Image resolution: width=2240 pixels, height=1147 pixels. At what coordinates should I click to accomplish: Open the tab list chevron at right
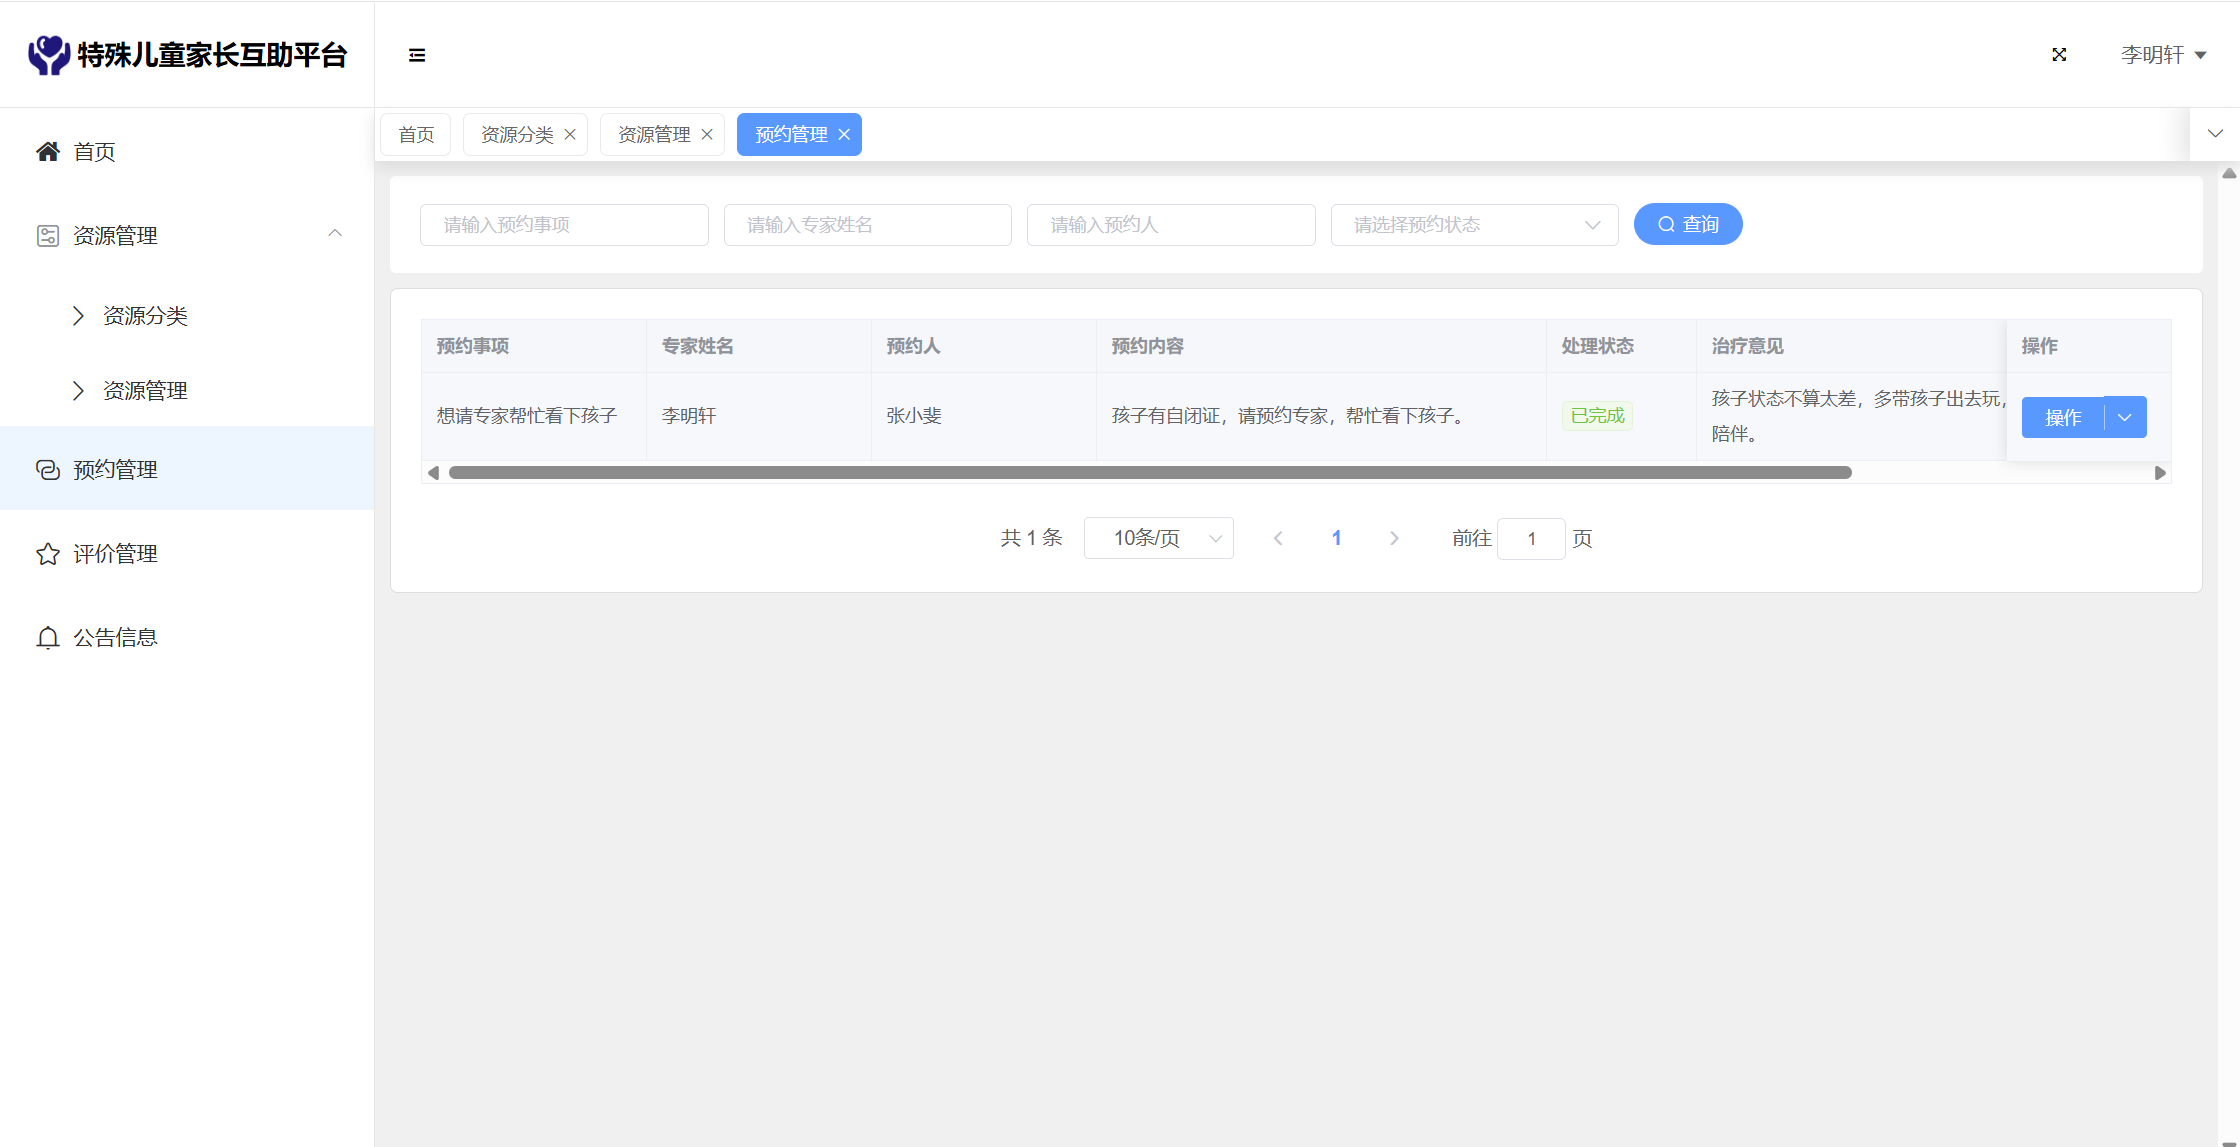pos(2215,134)
